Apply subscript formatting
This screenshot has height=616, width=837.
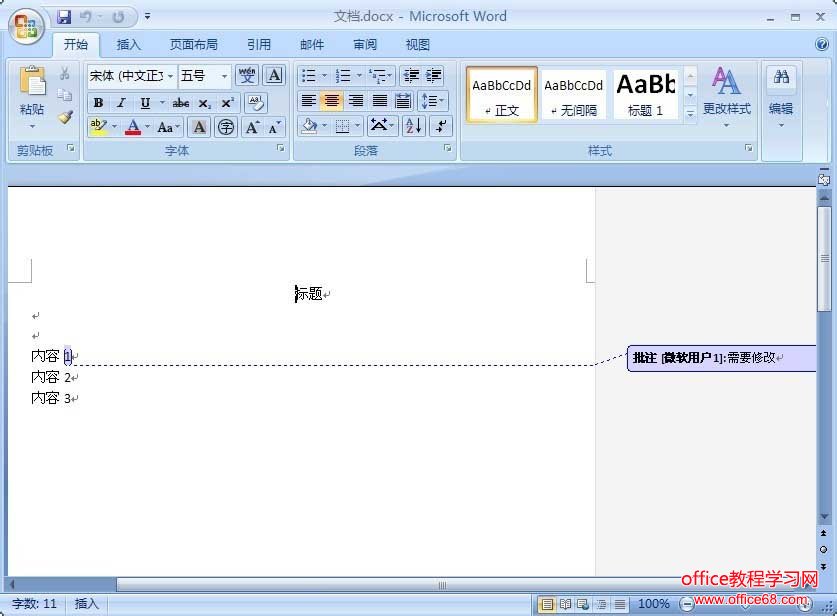[x=203, y=102]
